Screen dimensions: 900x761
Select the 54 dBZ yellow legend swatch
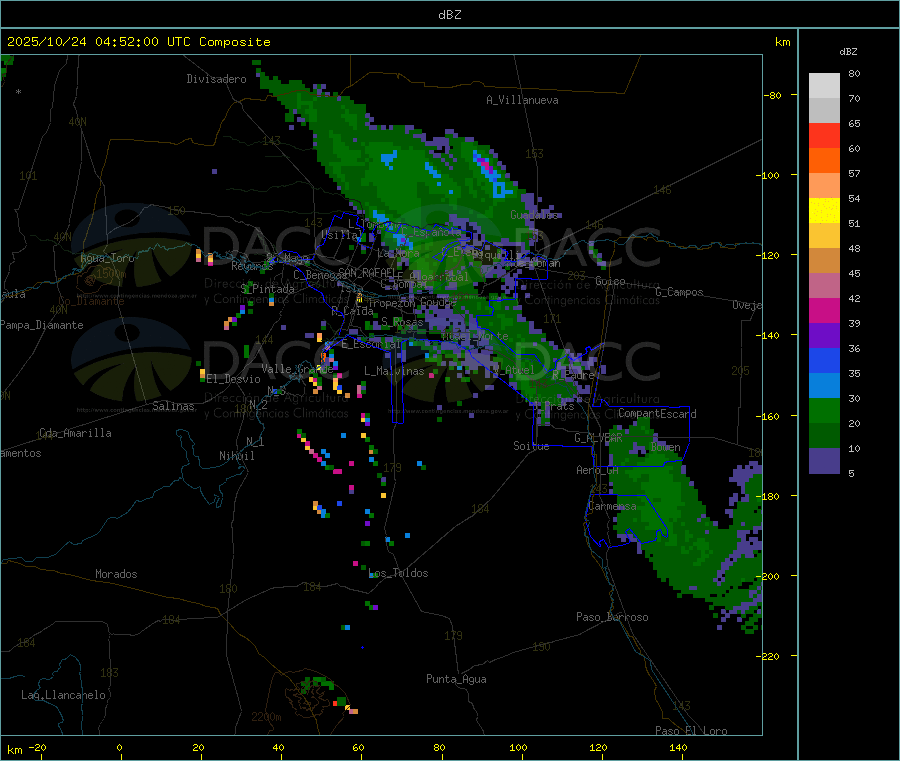coord(824,211)
